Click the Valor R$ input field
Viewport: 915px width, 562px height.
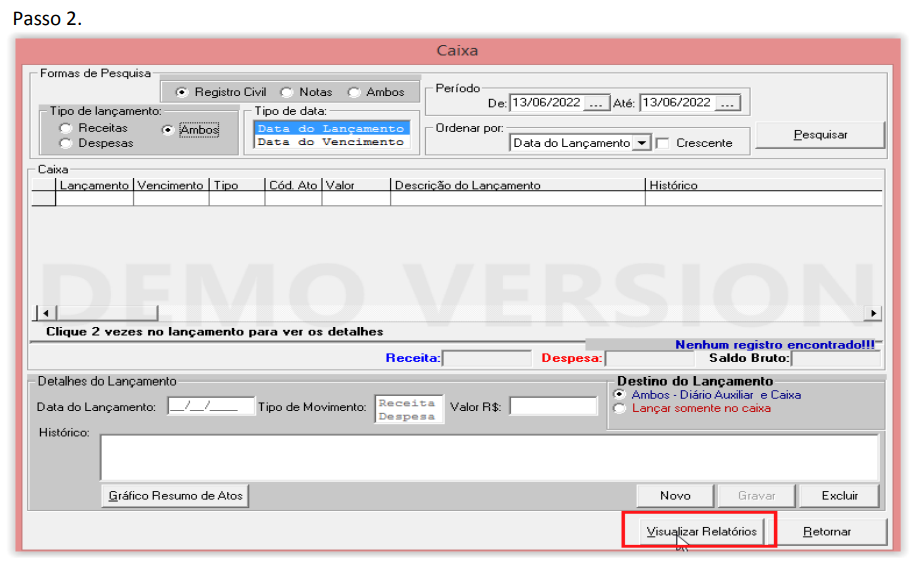[x=553, y=406]
